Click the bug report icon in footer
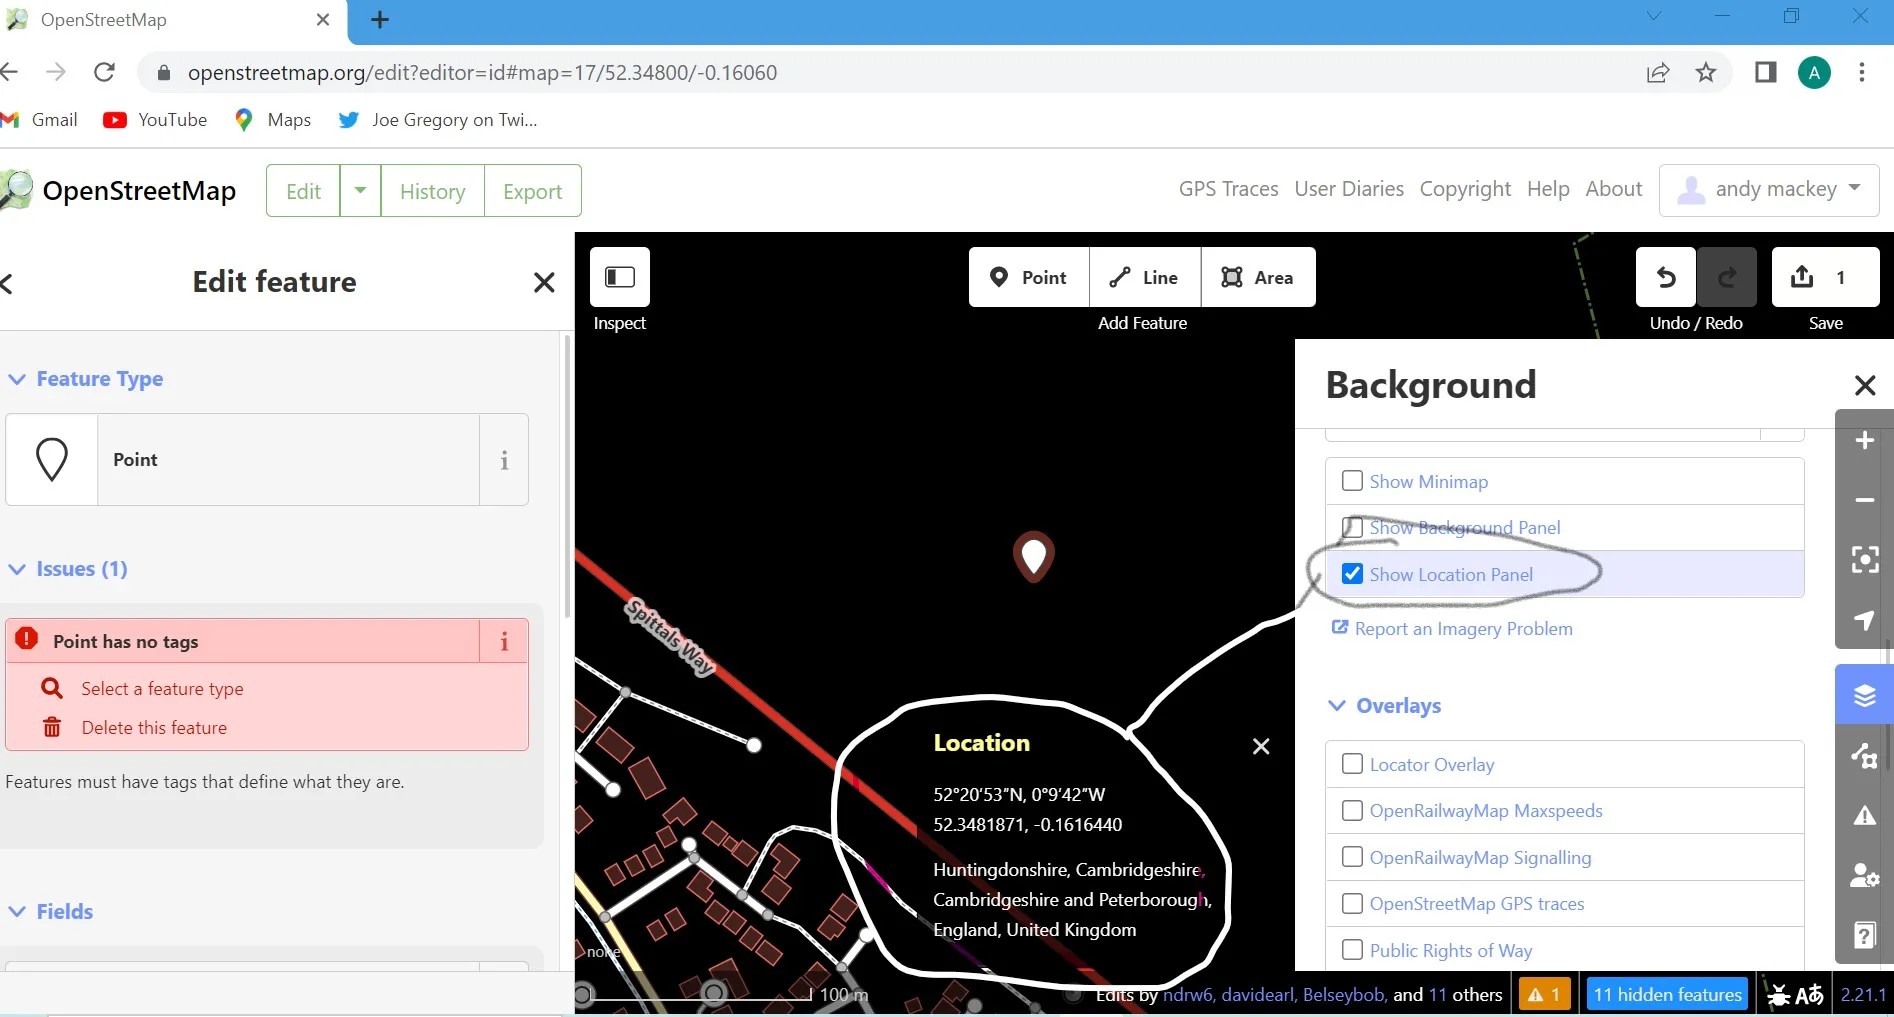This screenshot has width=1894, height=1017. pyautogui.click(x=1779, y=995)
